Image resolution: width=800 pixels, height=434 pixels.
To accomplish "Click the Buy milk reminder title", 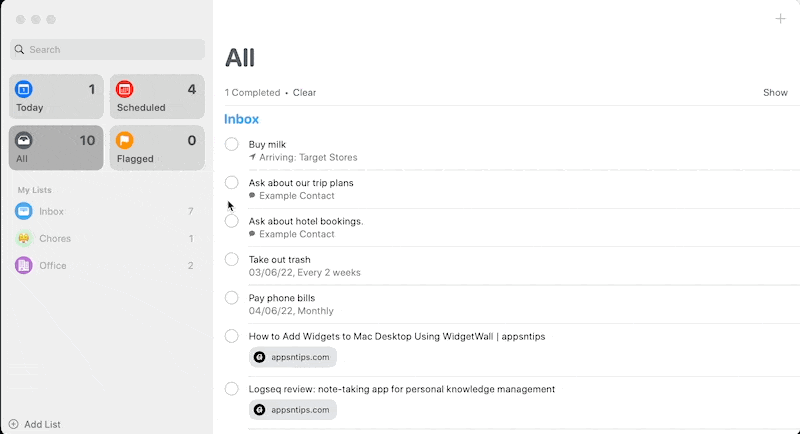I will click(267, 144).
